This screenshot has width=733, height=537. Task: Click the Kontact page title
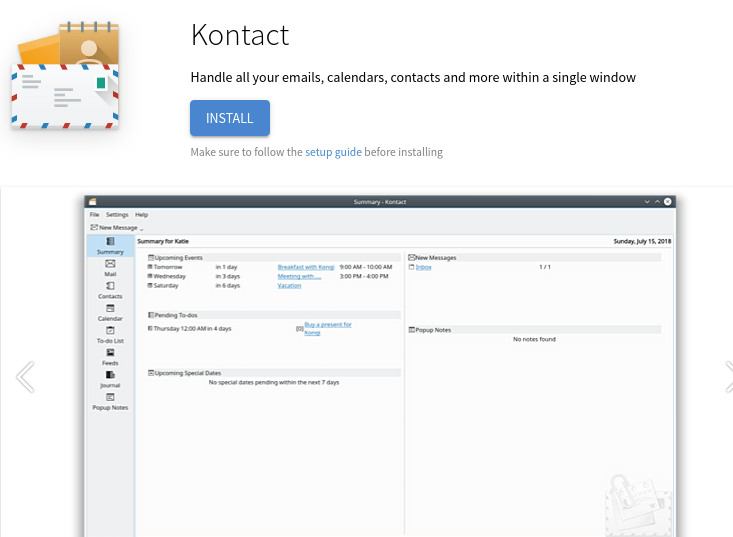(240, 35)
